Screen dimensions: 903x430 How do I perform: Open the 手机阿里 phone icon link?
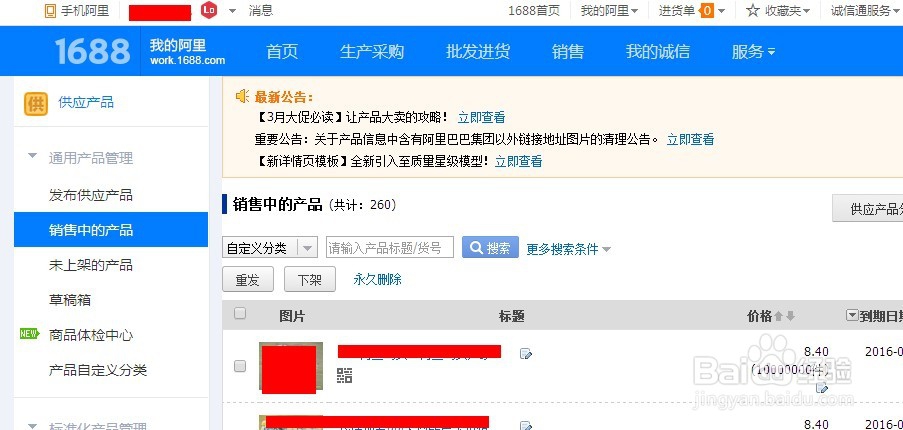(x=51, y=10)
